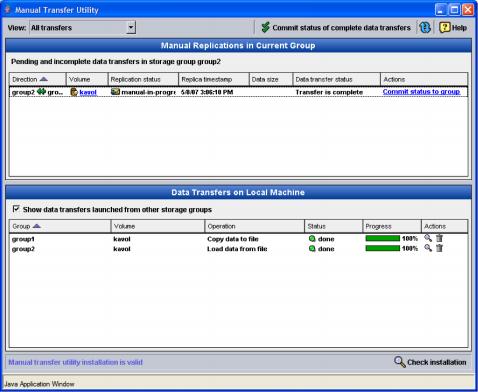Minimize the Manual Transfer Utility window
The width and height of the screenshot is (478, 392).
point(440,10)
